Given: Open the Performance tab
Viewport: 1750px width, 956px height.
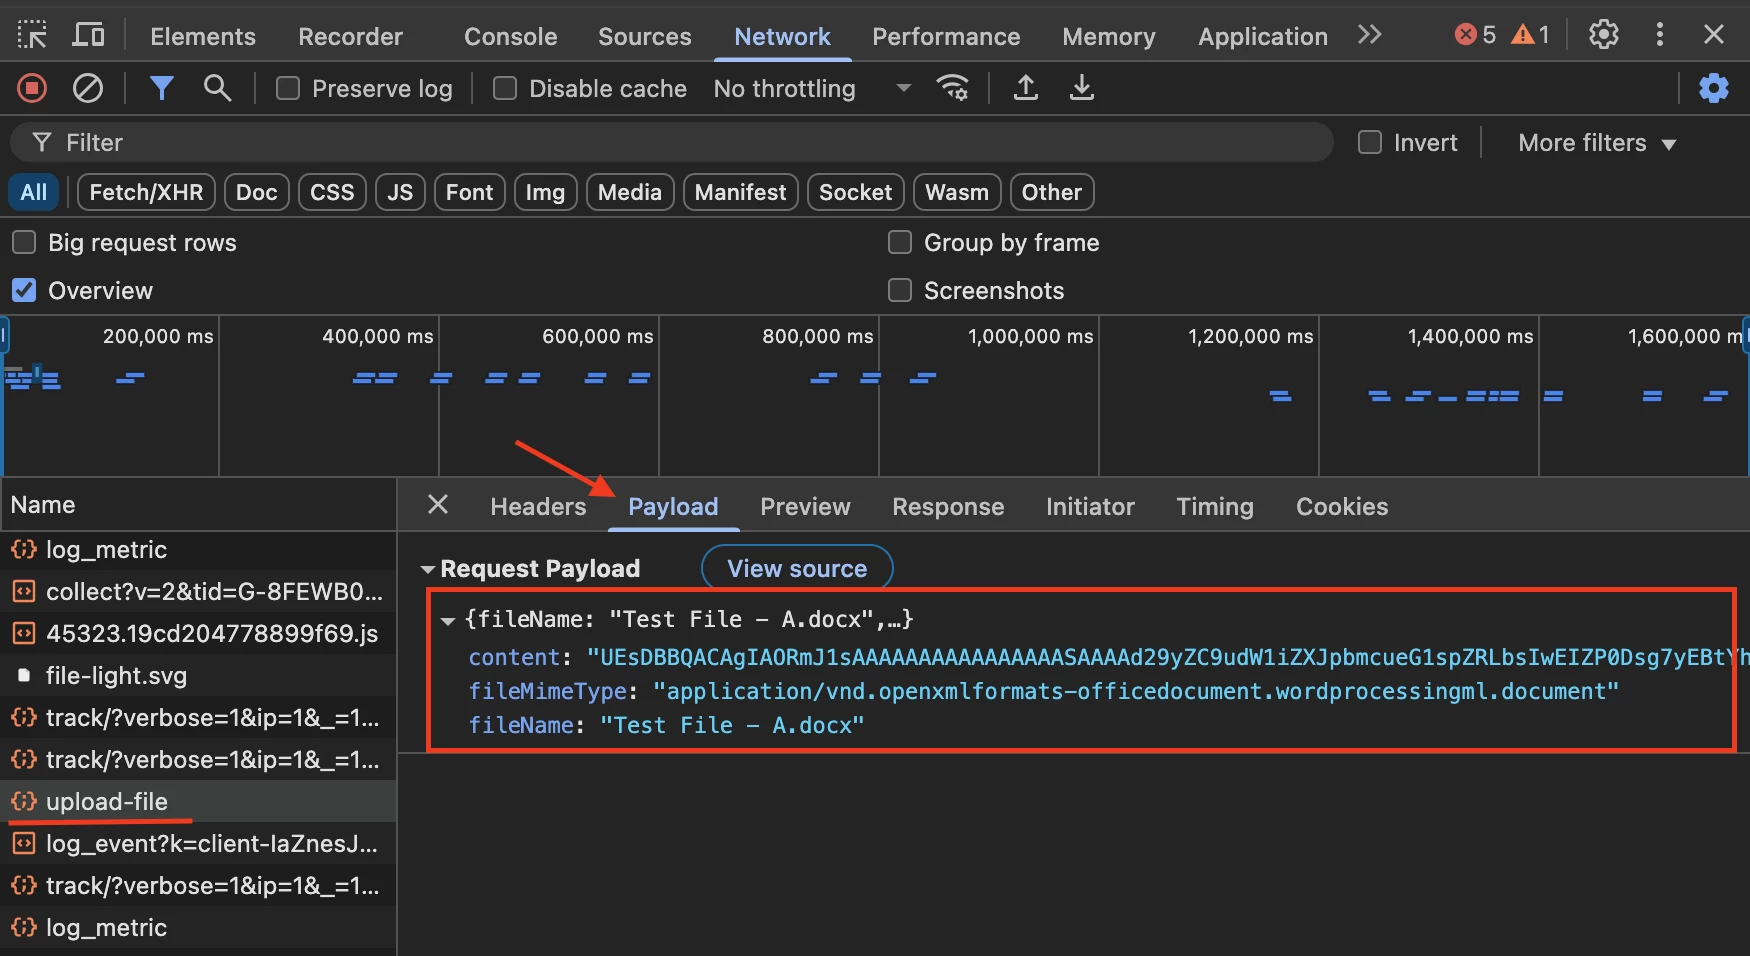Looking at the screenshot, I should (x=946, y=37).
